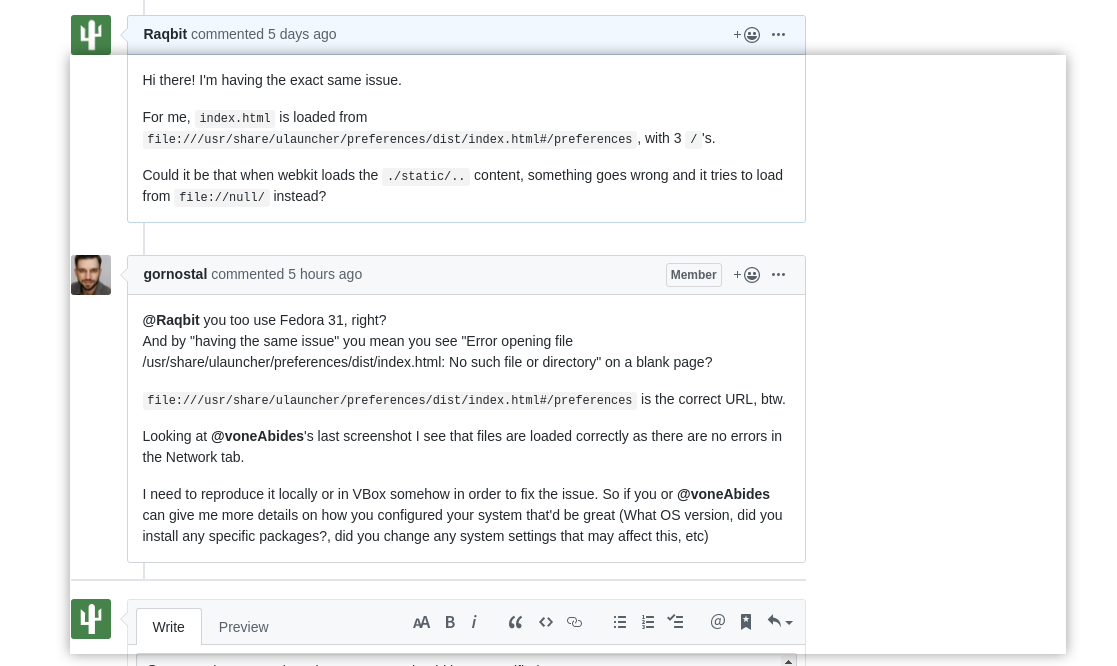Insert a quote block
Screen dimensions: 1117x666
[515, 623]
